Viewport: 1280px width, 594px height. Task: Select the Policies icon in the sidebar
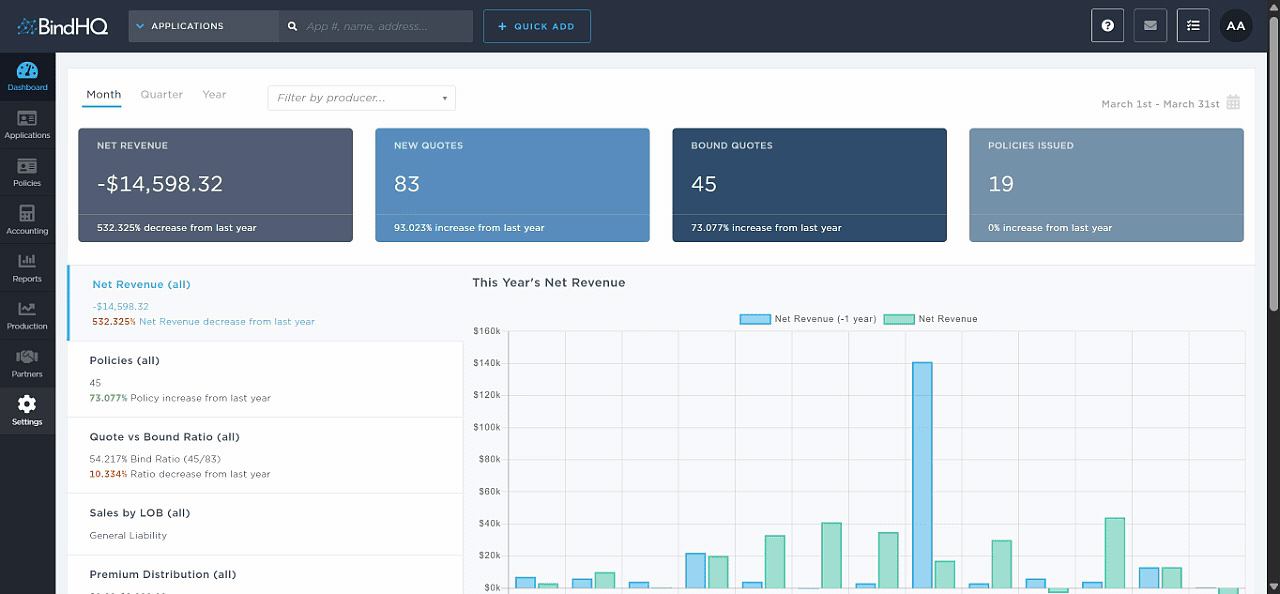[27, 165]
